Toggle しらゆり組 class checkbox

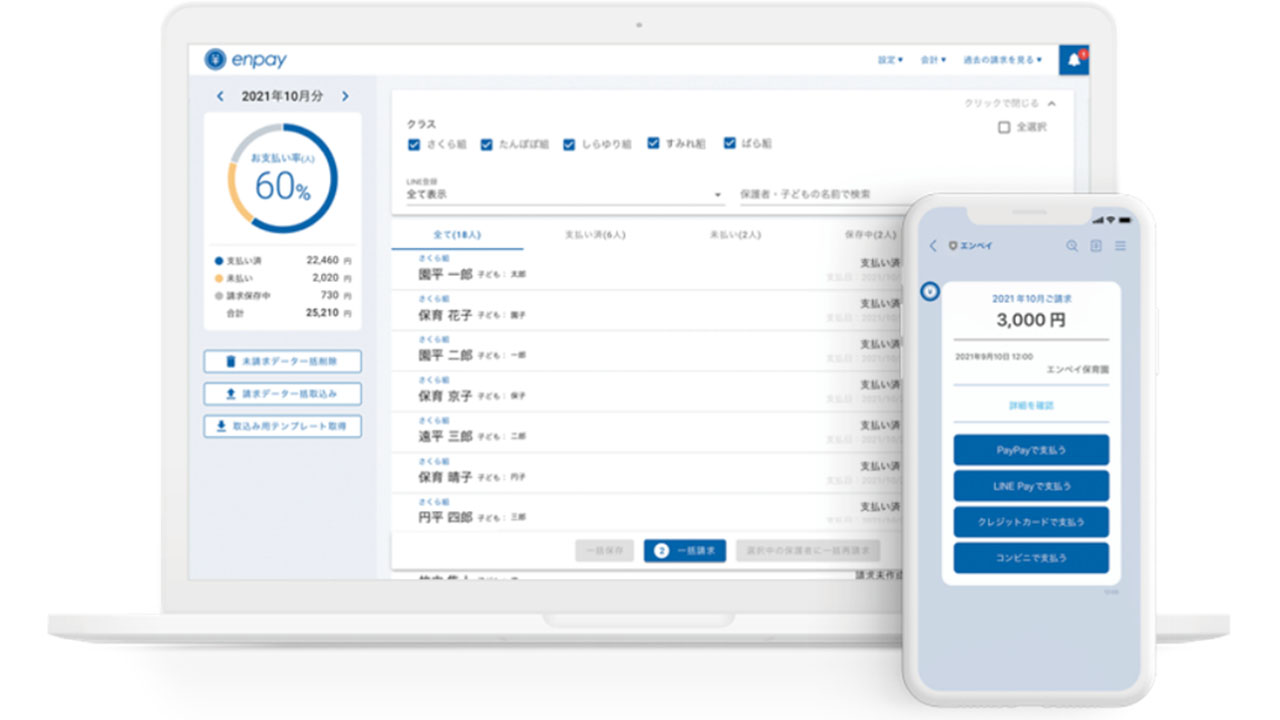569,144
